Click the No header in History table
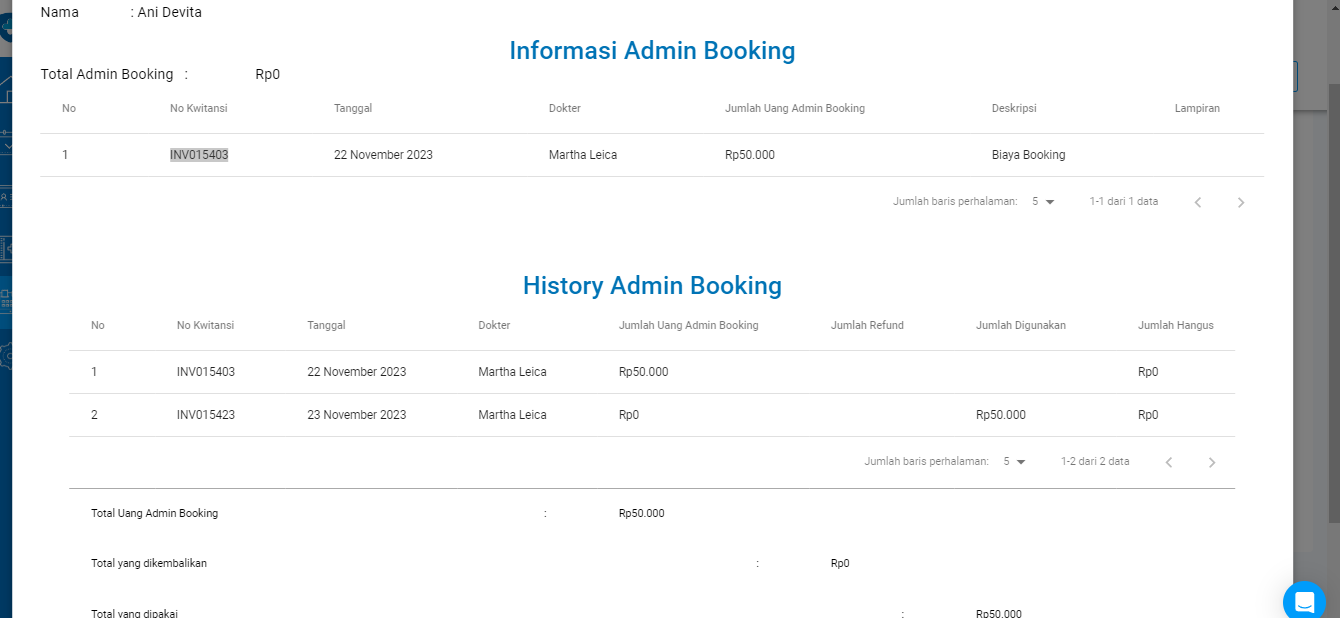 (x=98, y=325)
